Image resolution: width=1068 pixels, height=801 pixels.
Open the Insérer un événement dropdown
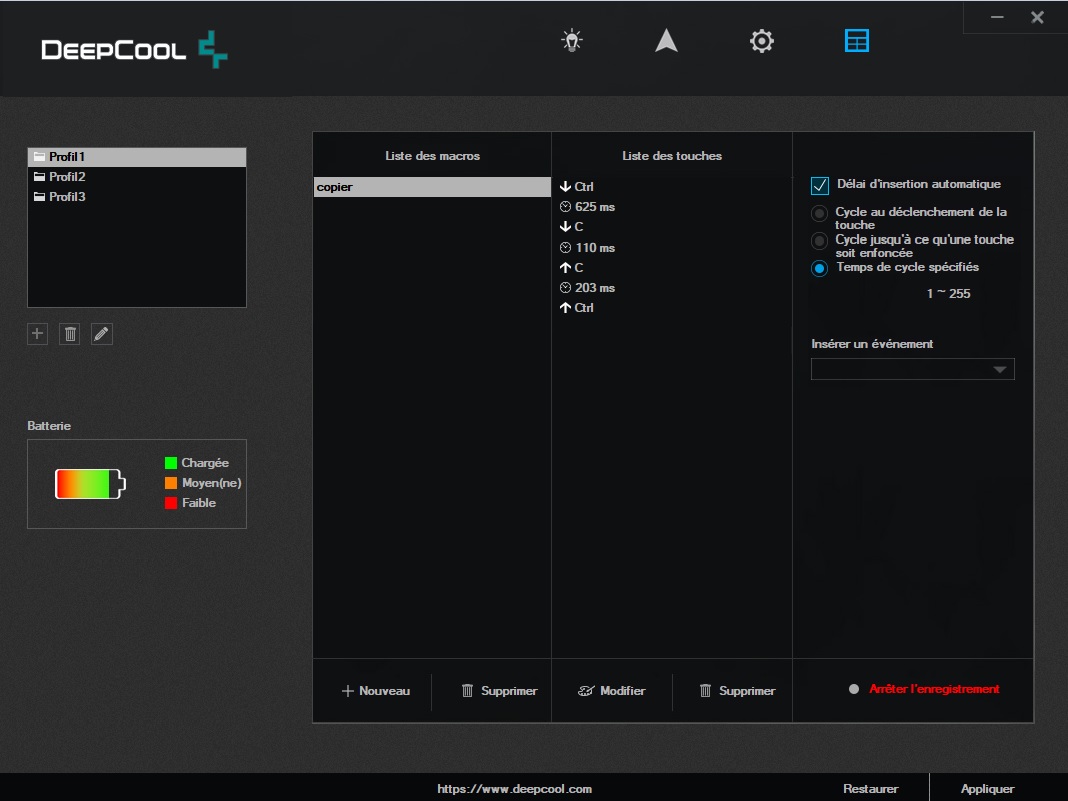click(912, 369)
